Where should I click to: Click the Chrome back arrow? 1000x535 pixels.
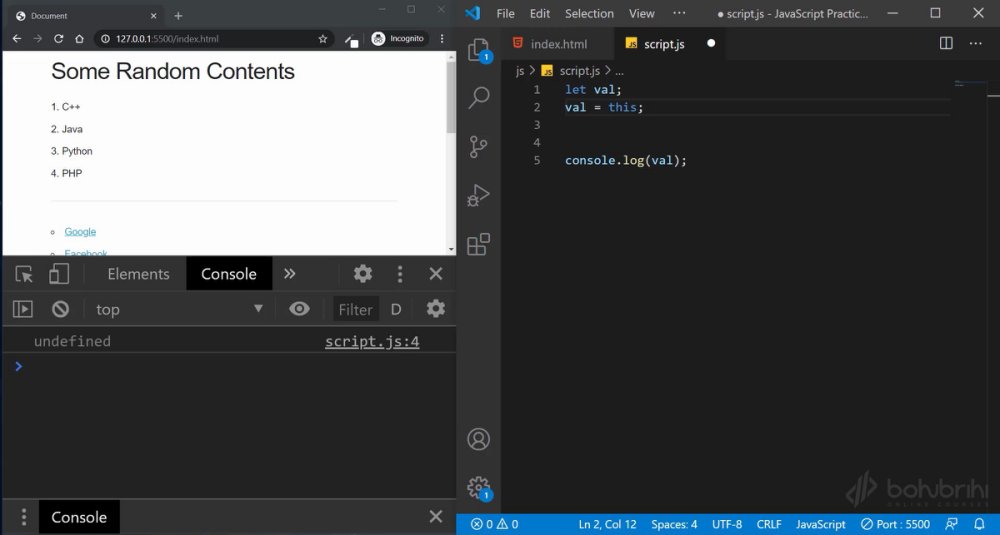[17, 39]
